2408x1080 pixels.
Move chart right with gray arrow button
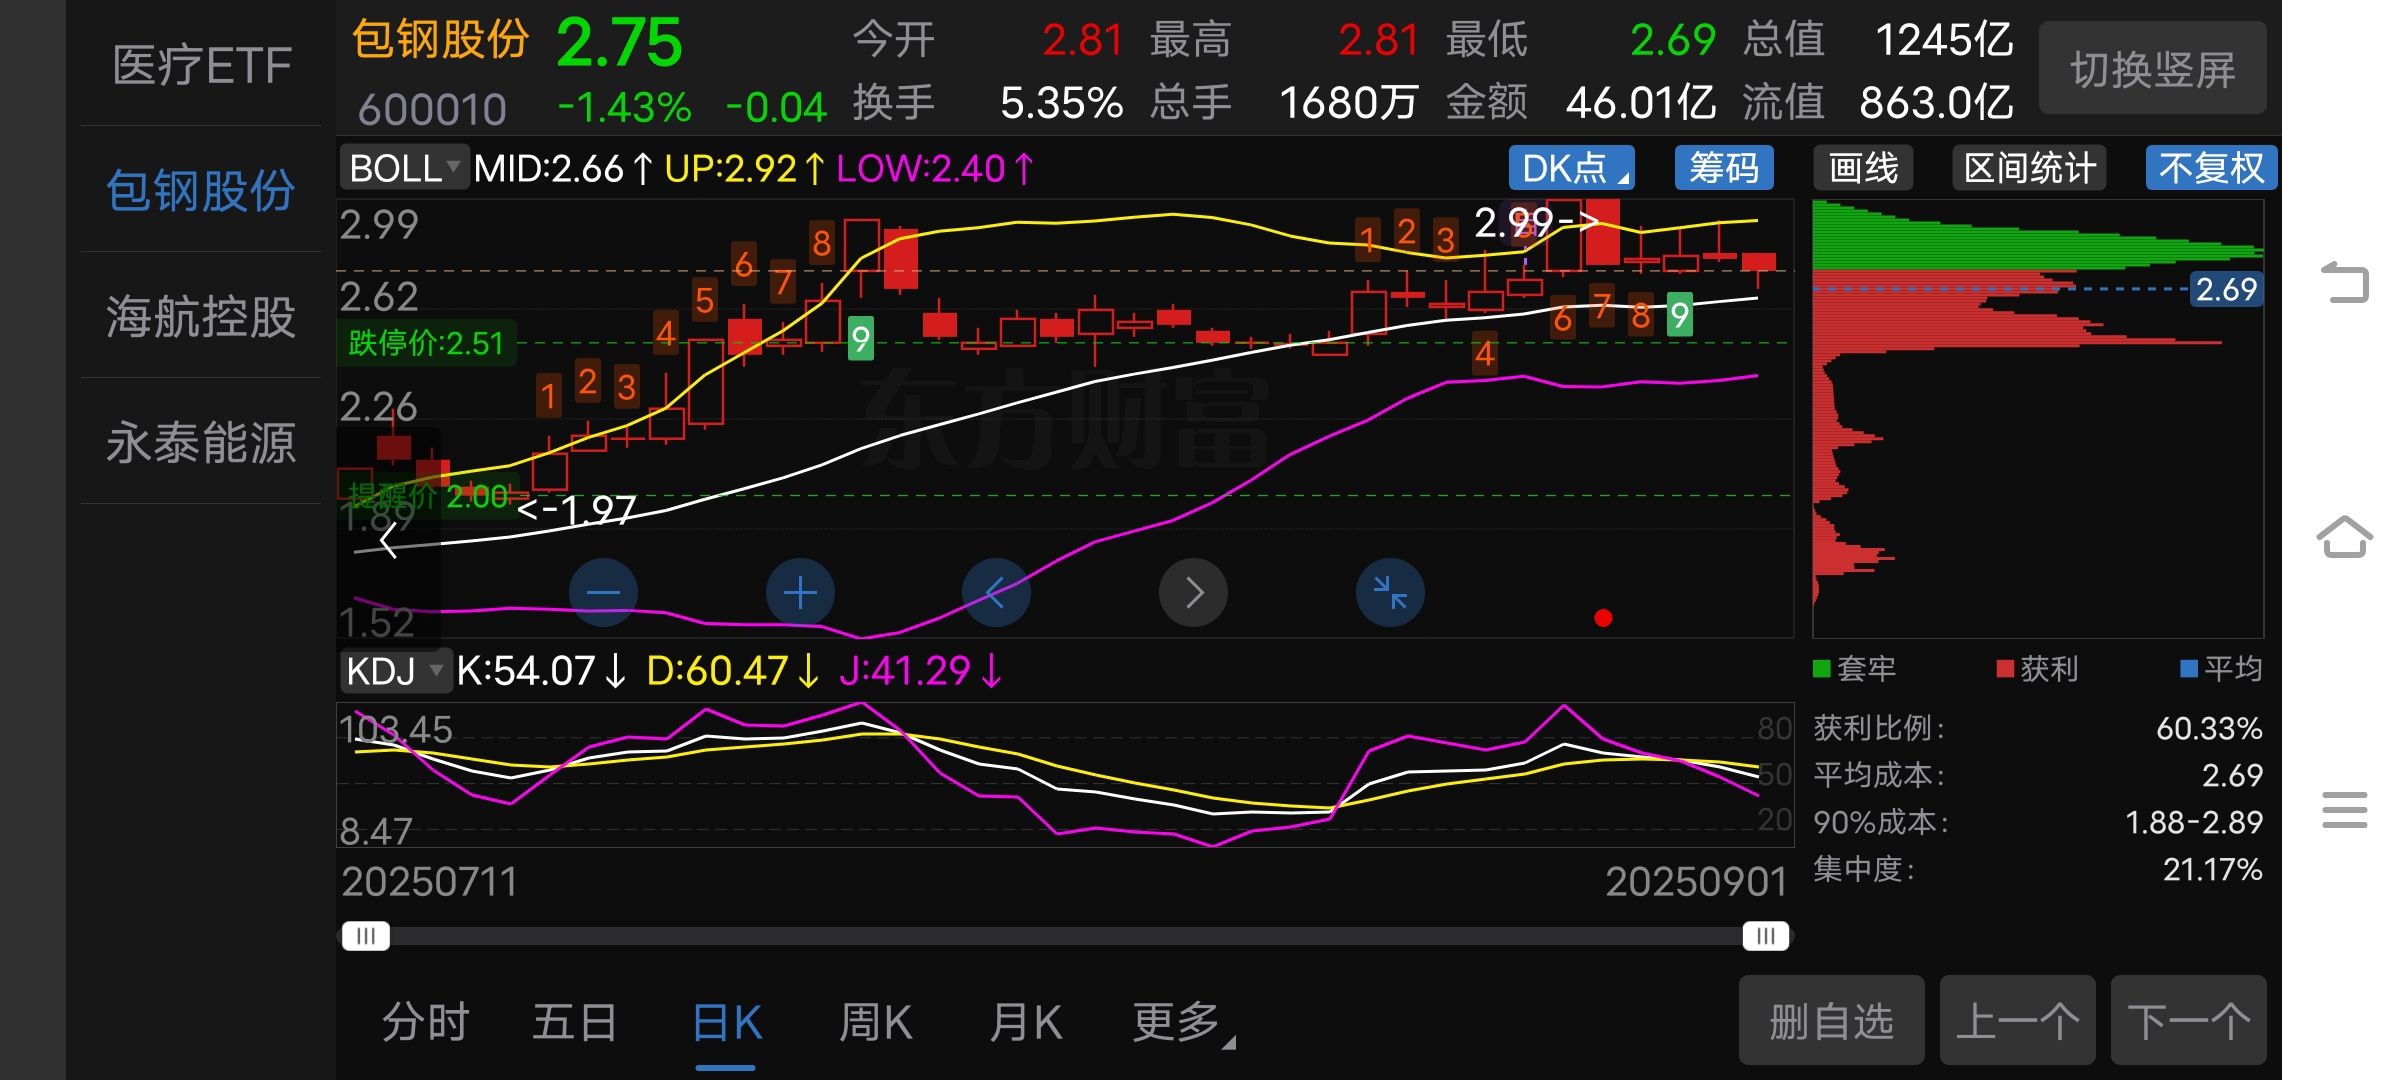click(1193, 593)
